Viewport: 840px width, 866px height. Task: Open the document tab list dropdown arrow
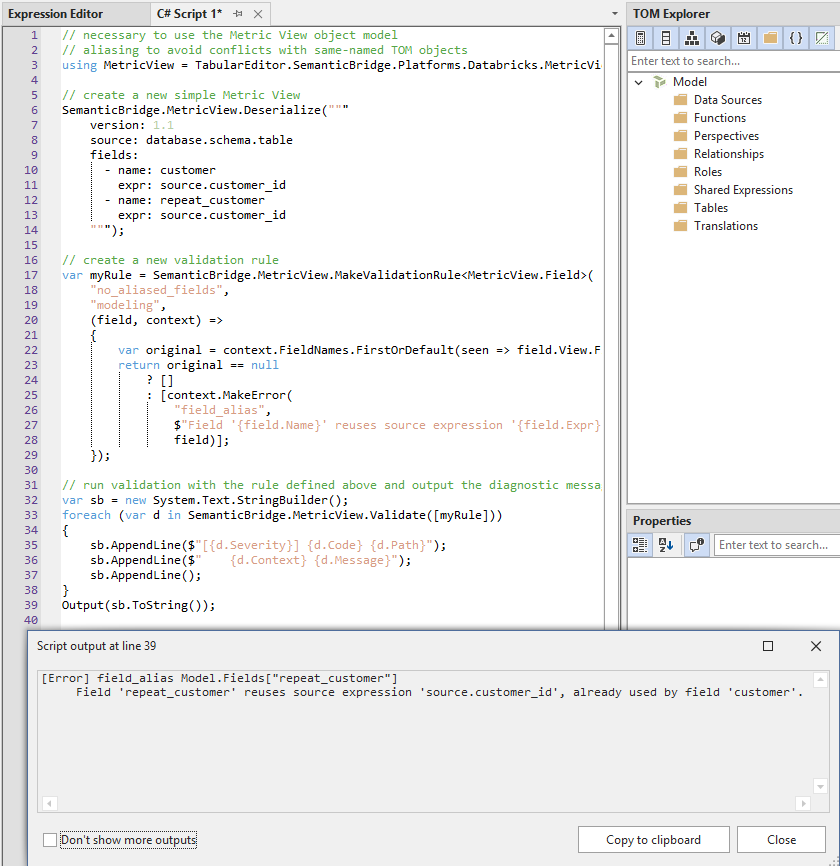pos(615,13)
